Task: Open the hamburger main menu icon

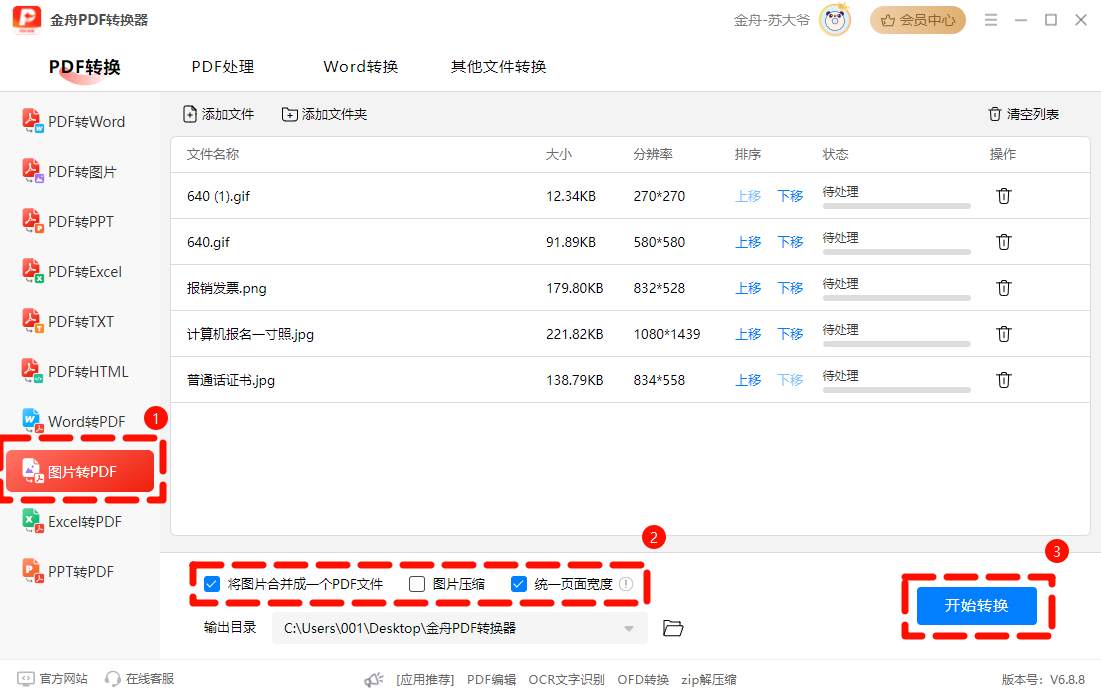Action: pyautogui.click(x=991, y=20)
